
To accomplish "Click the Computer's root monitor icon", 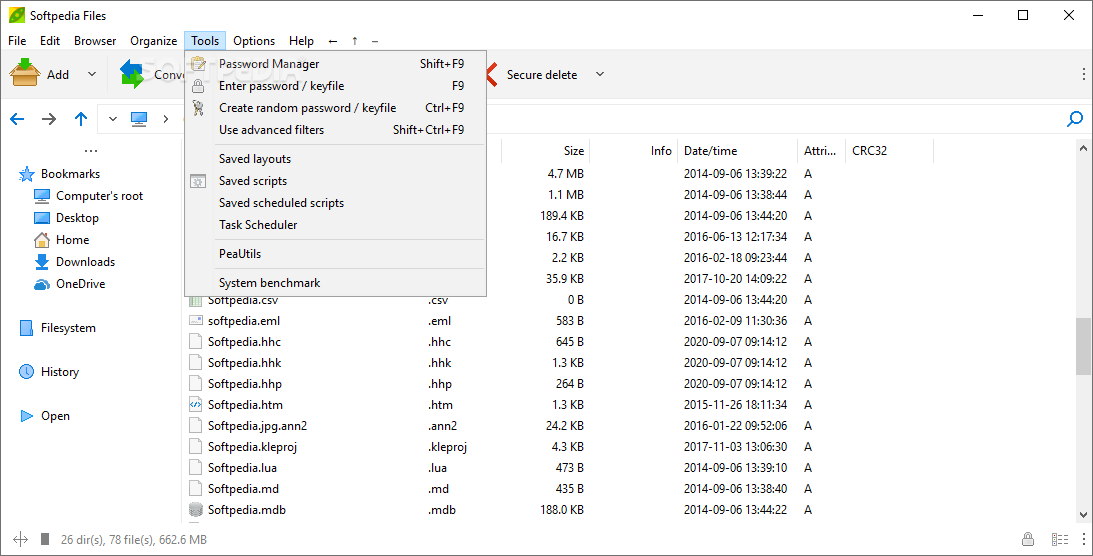I will click(42, 196).
